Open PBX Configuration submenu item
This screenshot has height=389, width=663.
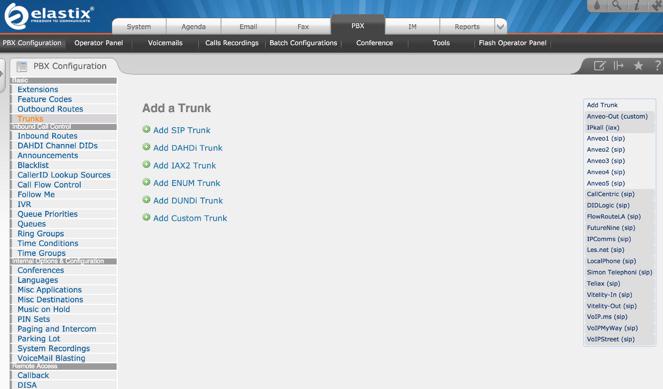point(32,43)
